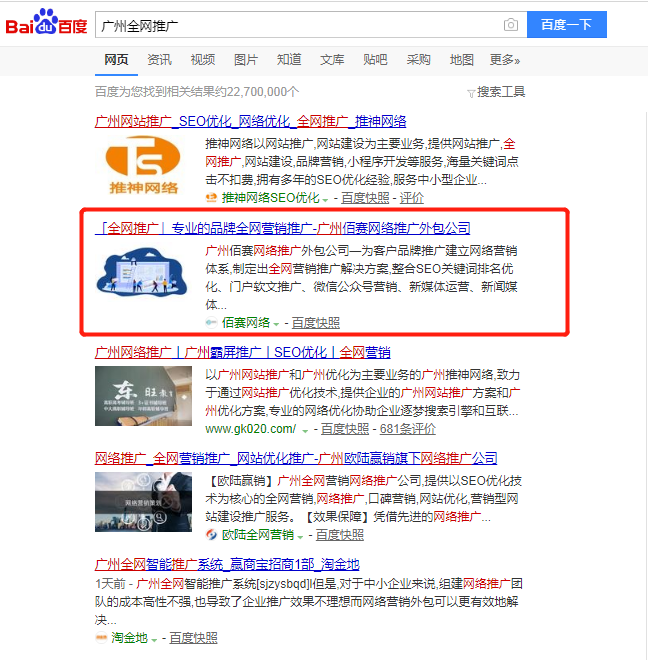Screen dimensions: 648x660
Task: Open 百度快照 for 欧陆全网营销 result
Action: tap(339, 535)
